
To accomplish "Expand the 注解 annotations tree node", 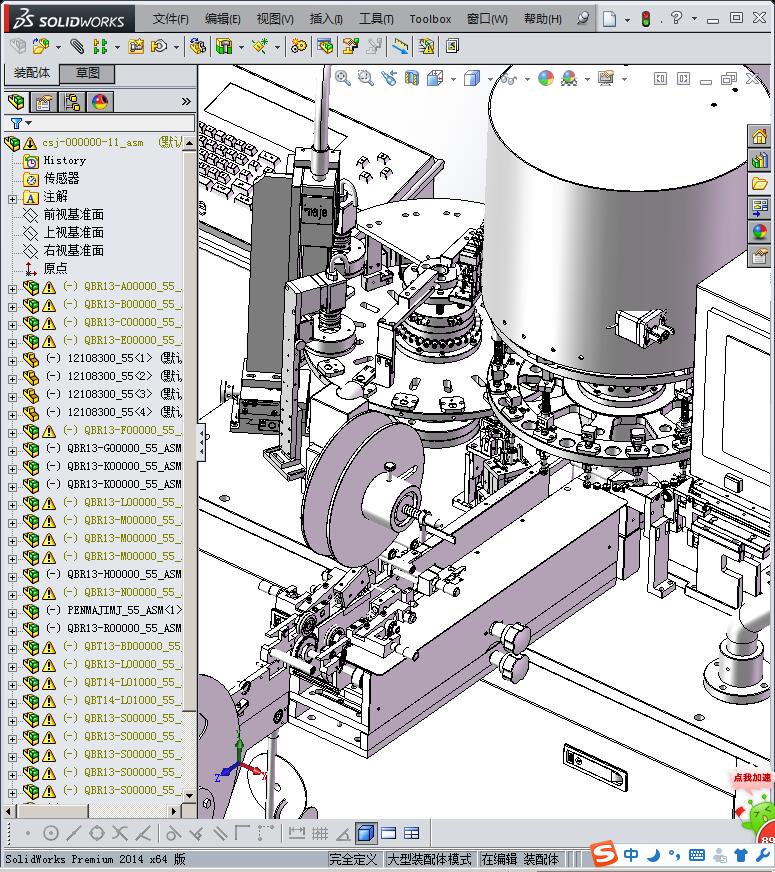I will coord(12,197).
